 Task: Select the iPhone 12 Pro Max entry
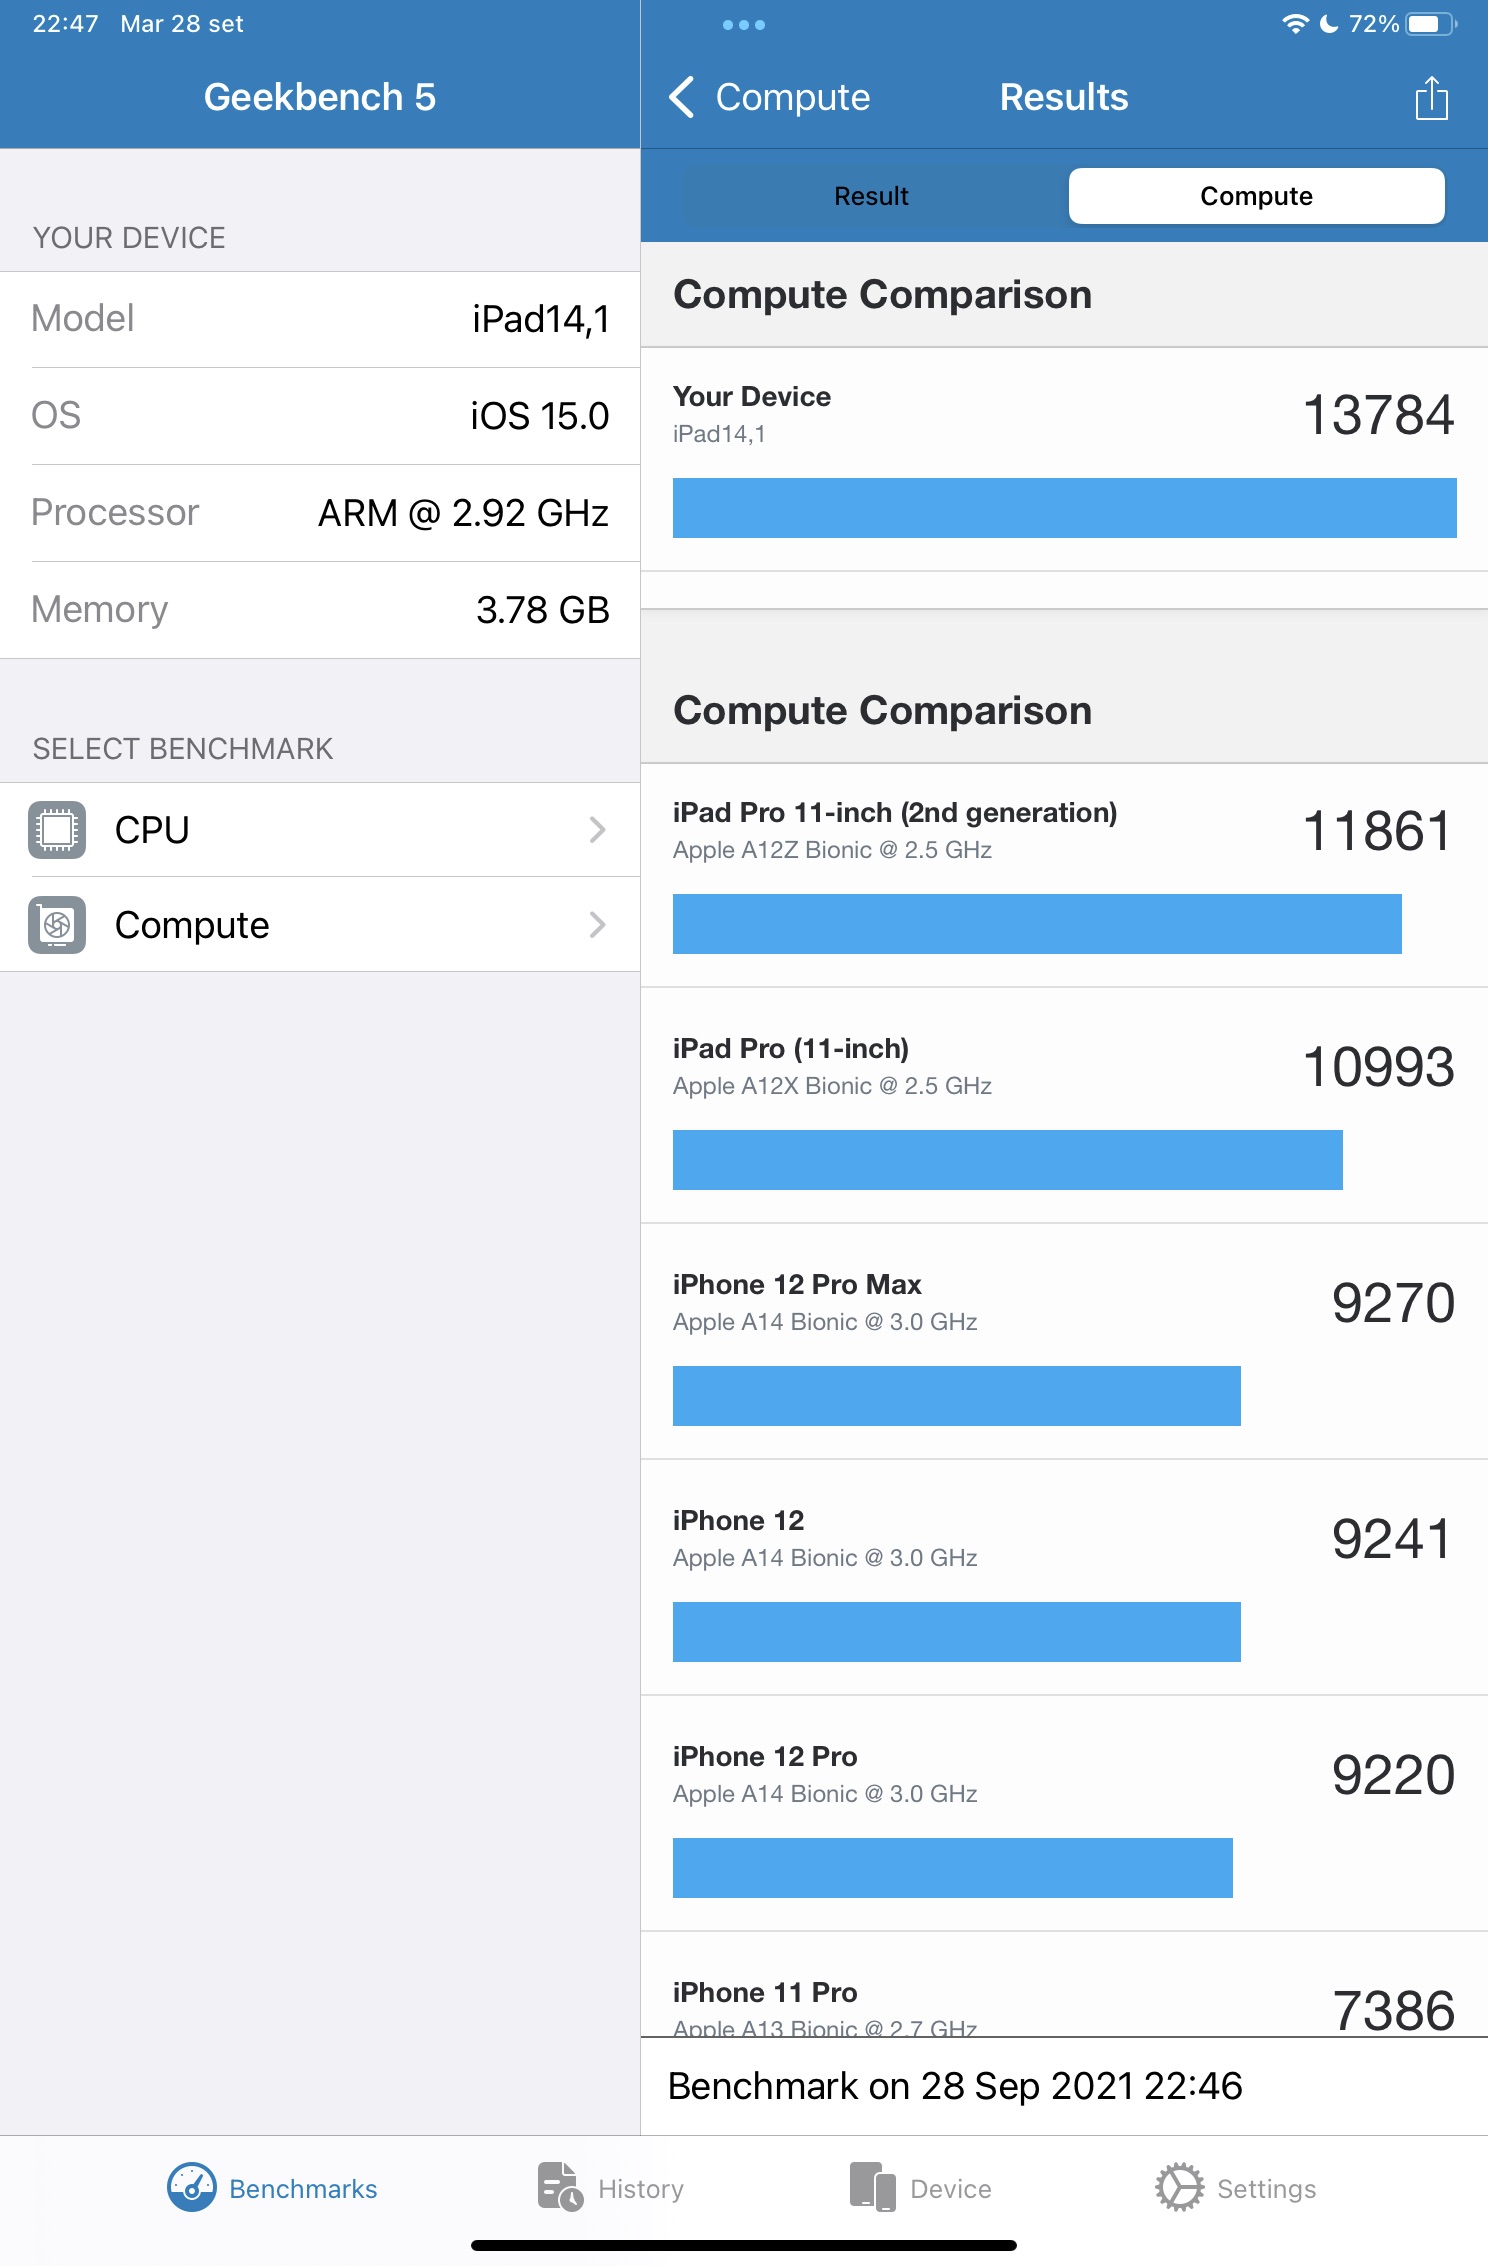tap(1064, 1340)
